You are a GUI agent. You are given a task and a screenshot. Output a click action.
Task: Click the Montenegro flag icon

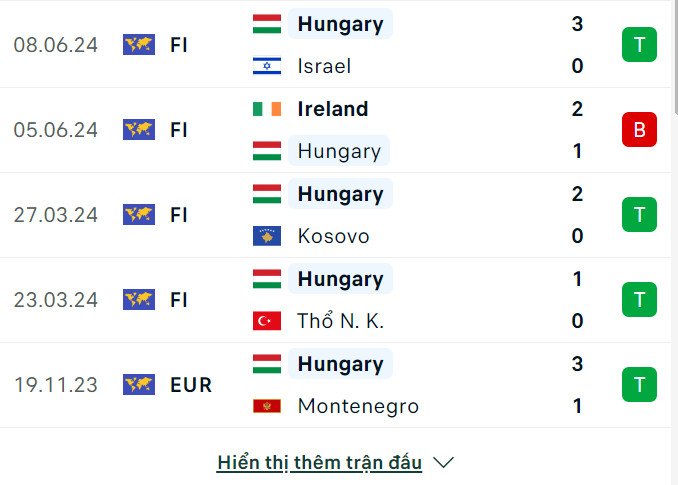click(x=267, y=407)
